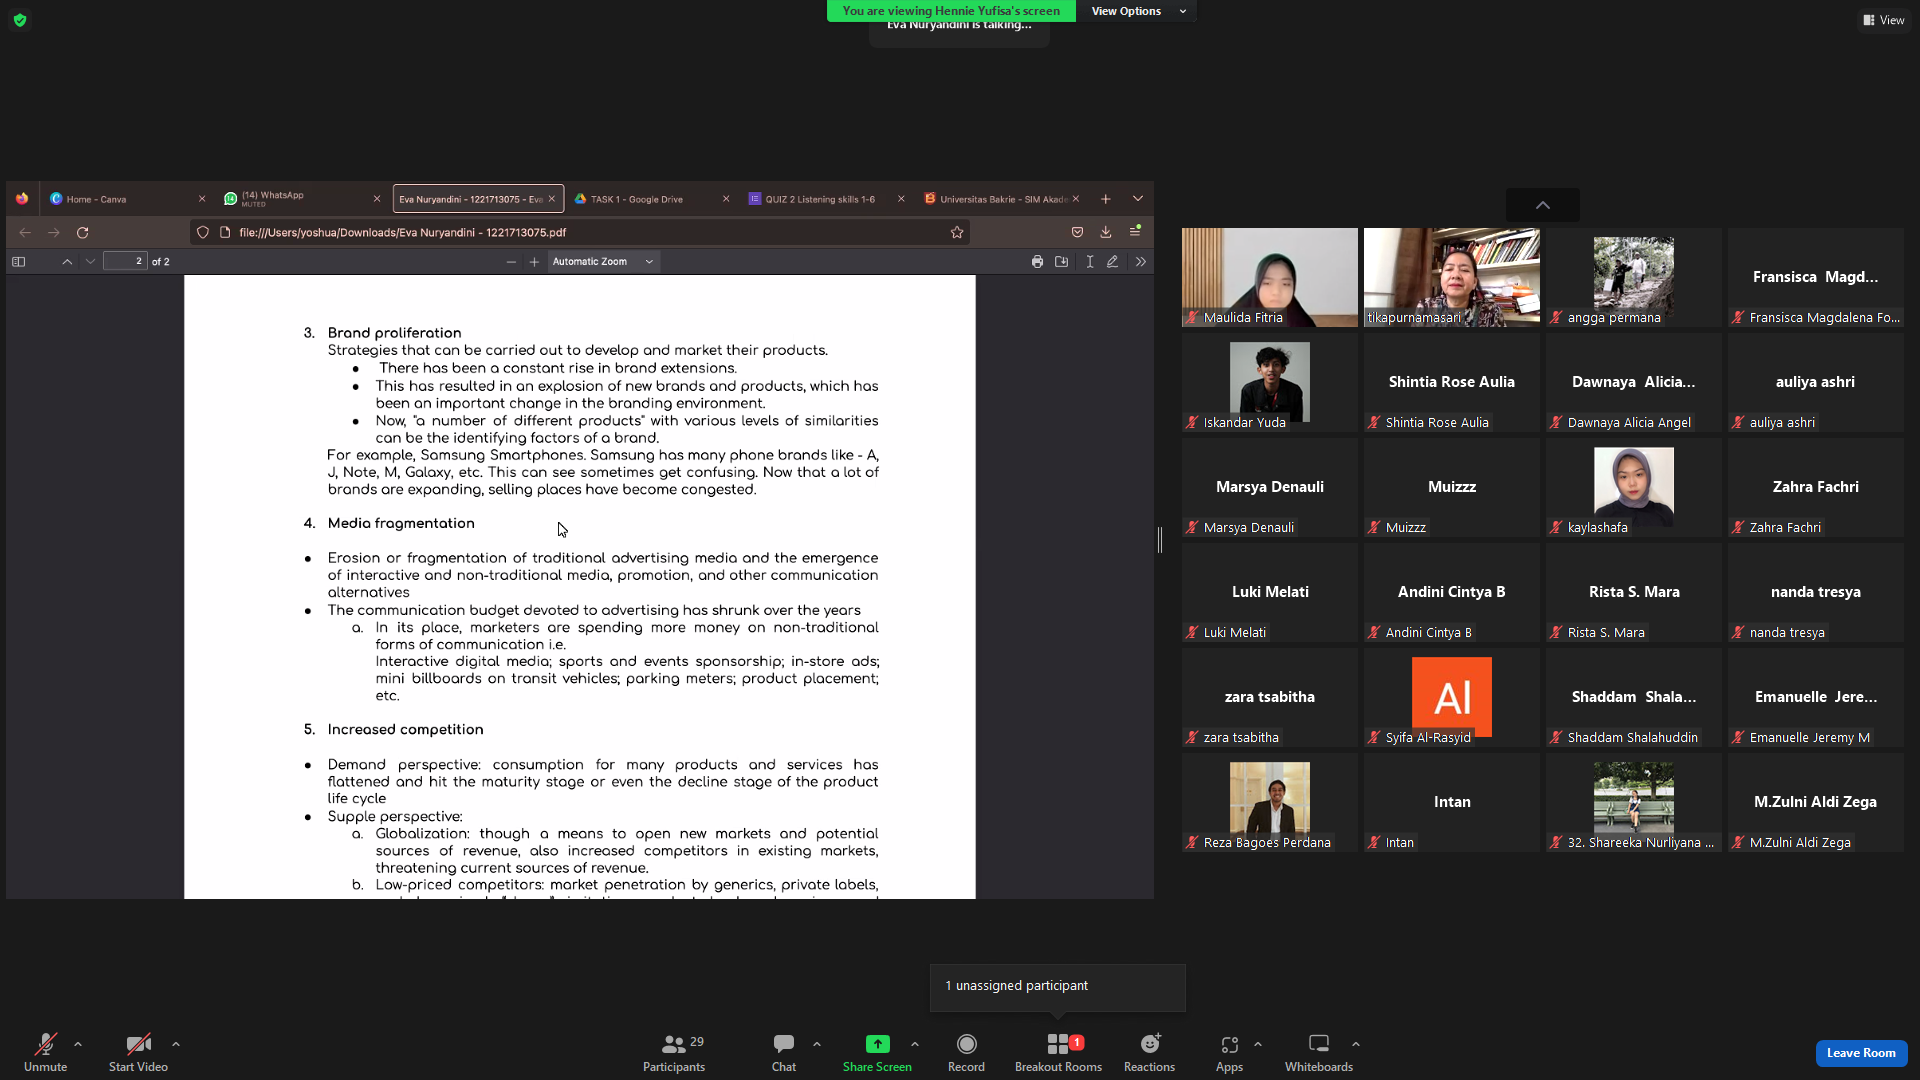Start the video camera

pyautogui.click(x=138, y=1052)
